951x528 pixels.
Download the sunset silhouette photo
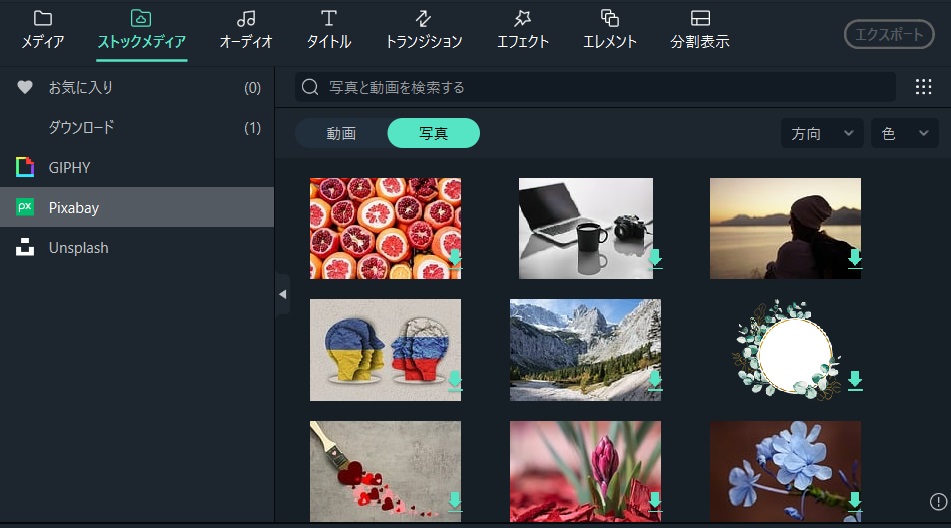point(855,259)
